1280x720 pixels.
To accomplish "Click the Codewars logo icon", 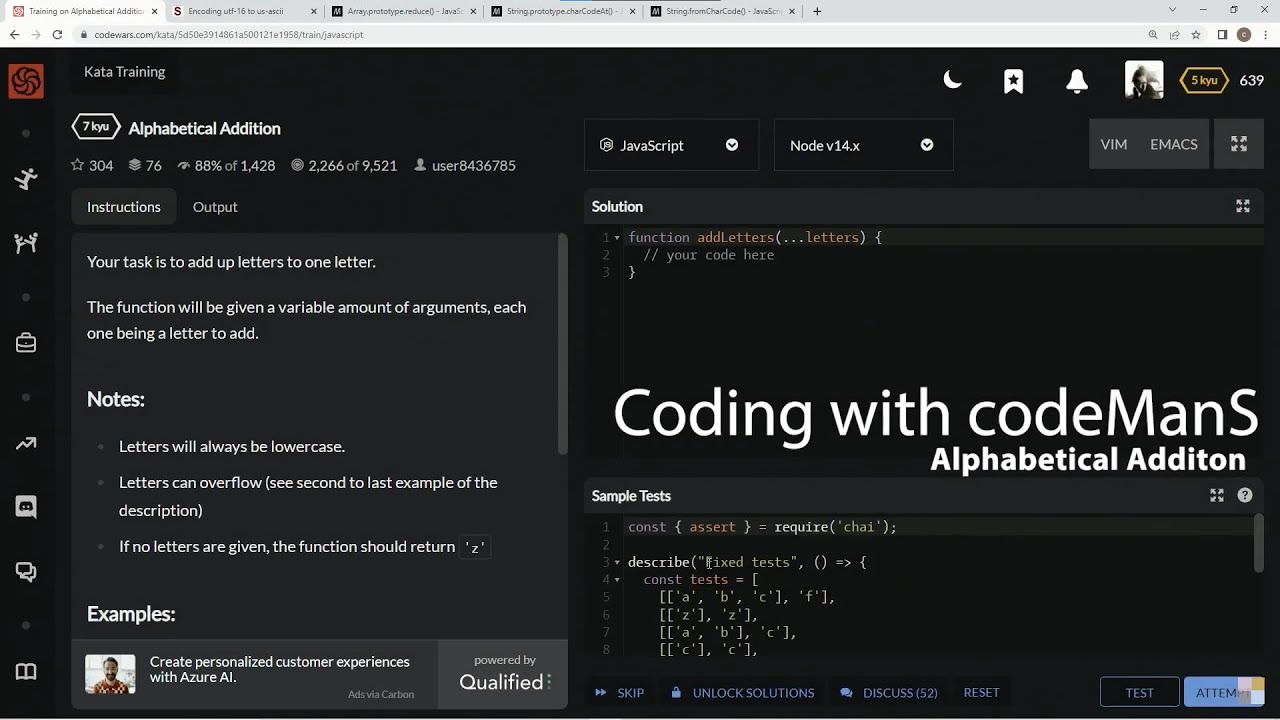I will coord(26,81).
